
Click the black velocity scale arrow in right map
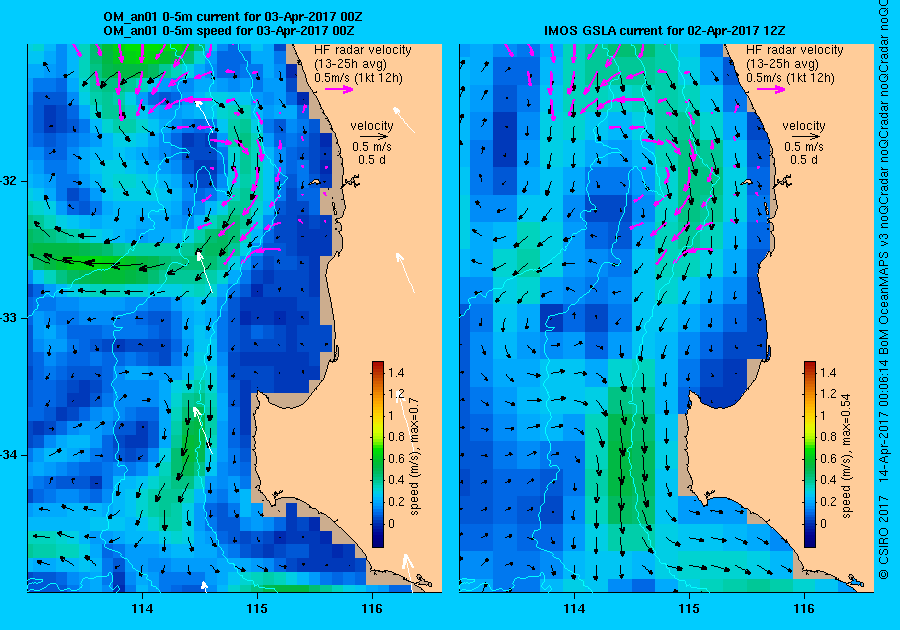[x=804, y=137]
